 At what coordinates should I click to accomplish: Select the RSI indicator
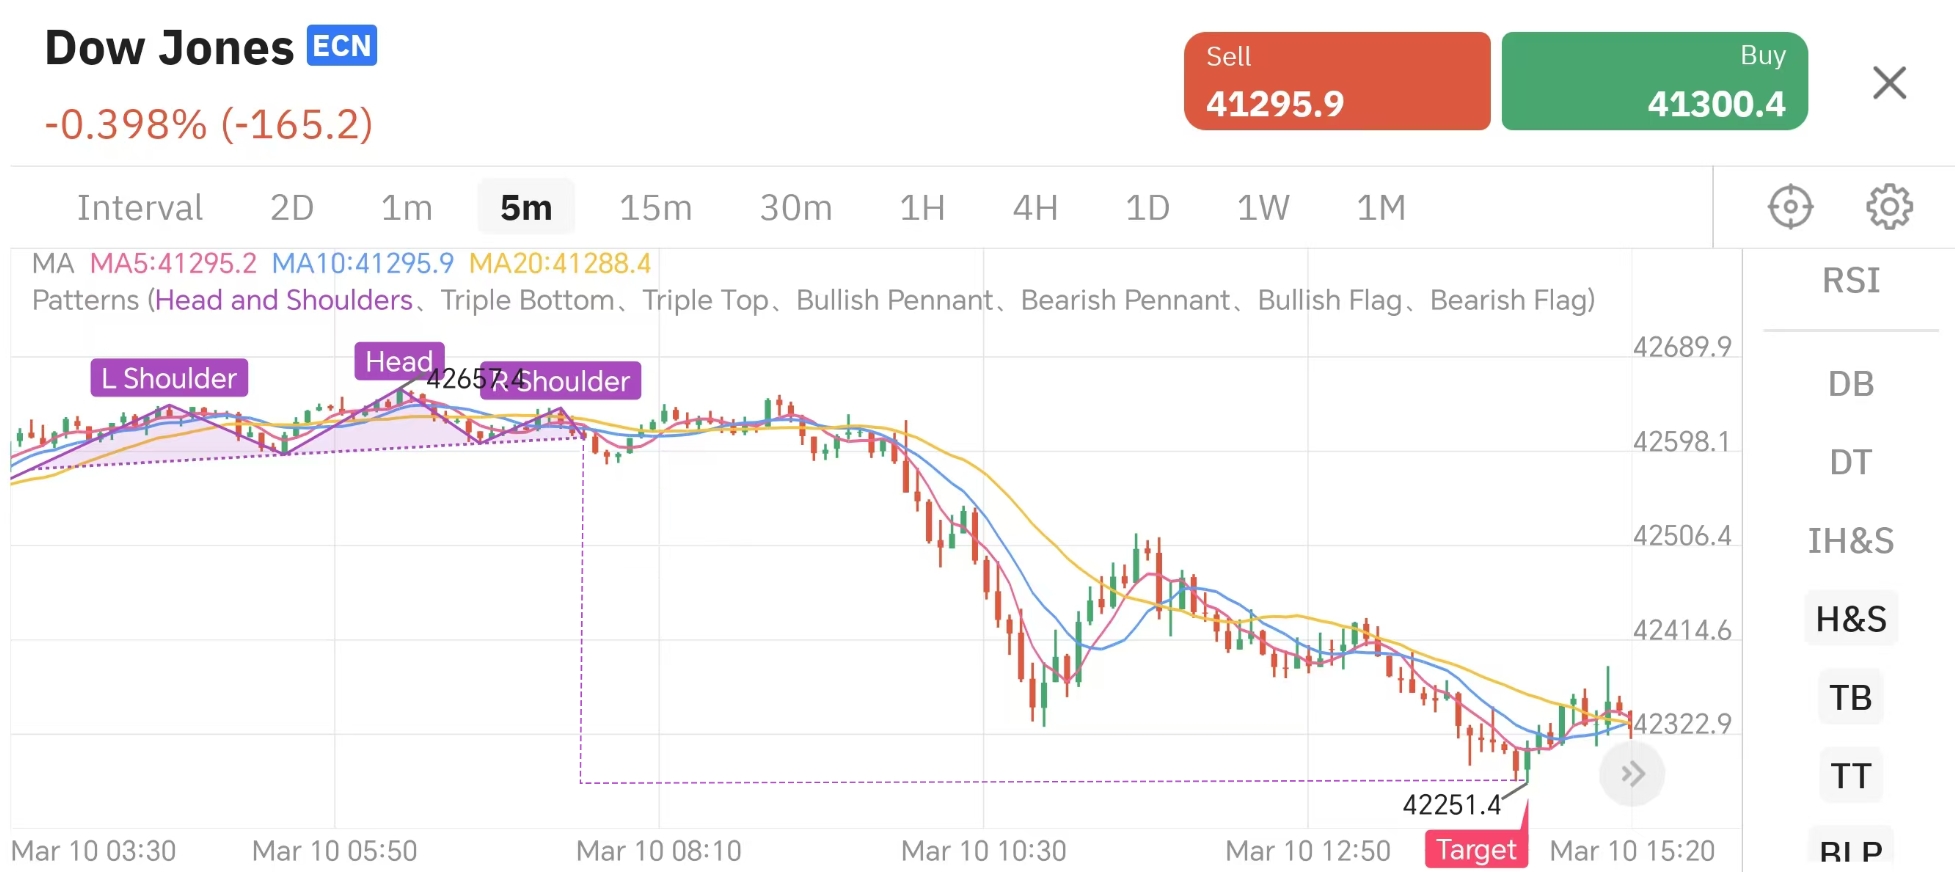(1850, 281)
